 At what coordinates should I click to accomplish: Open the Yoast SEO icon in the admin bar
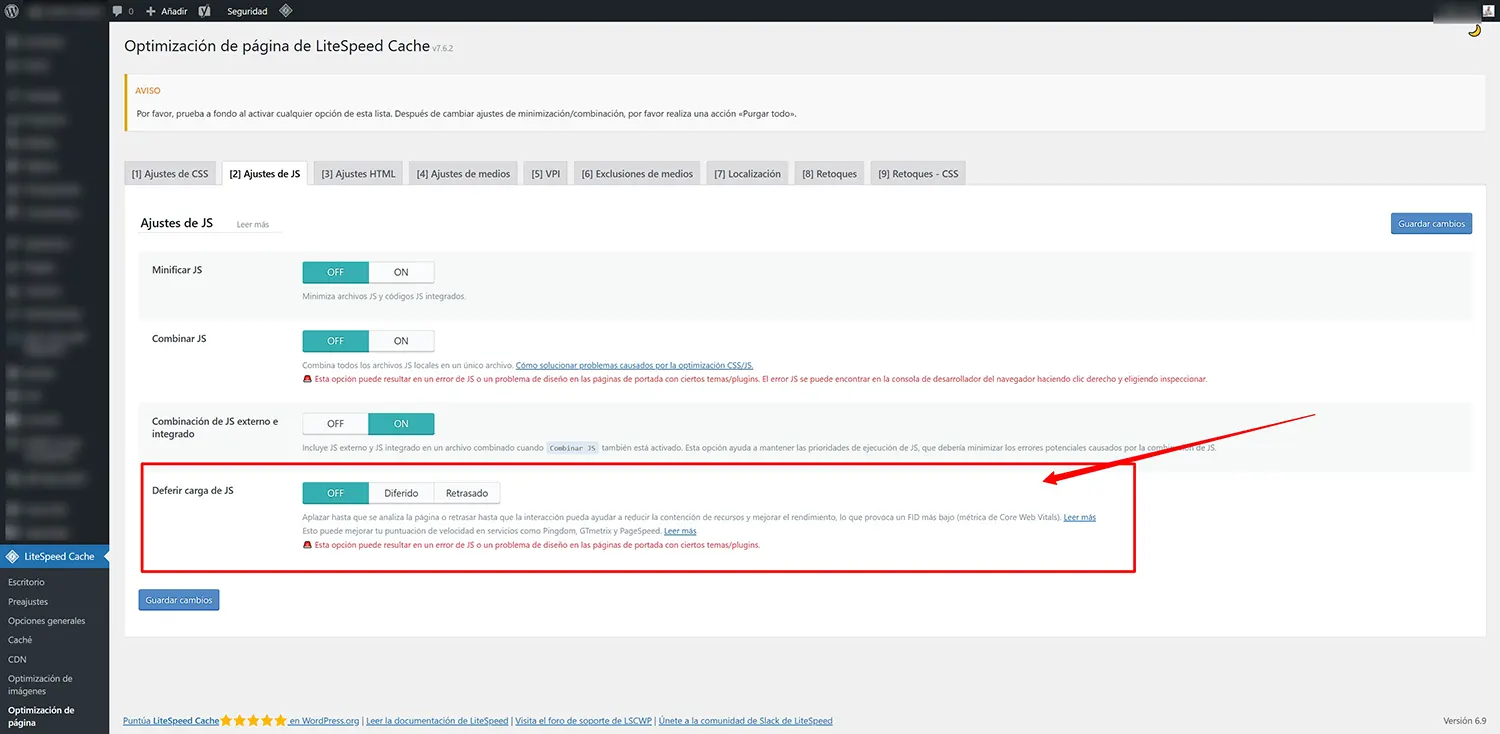[204, 11]
